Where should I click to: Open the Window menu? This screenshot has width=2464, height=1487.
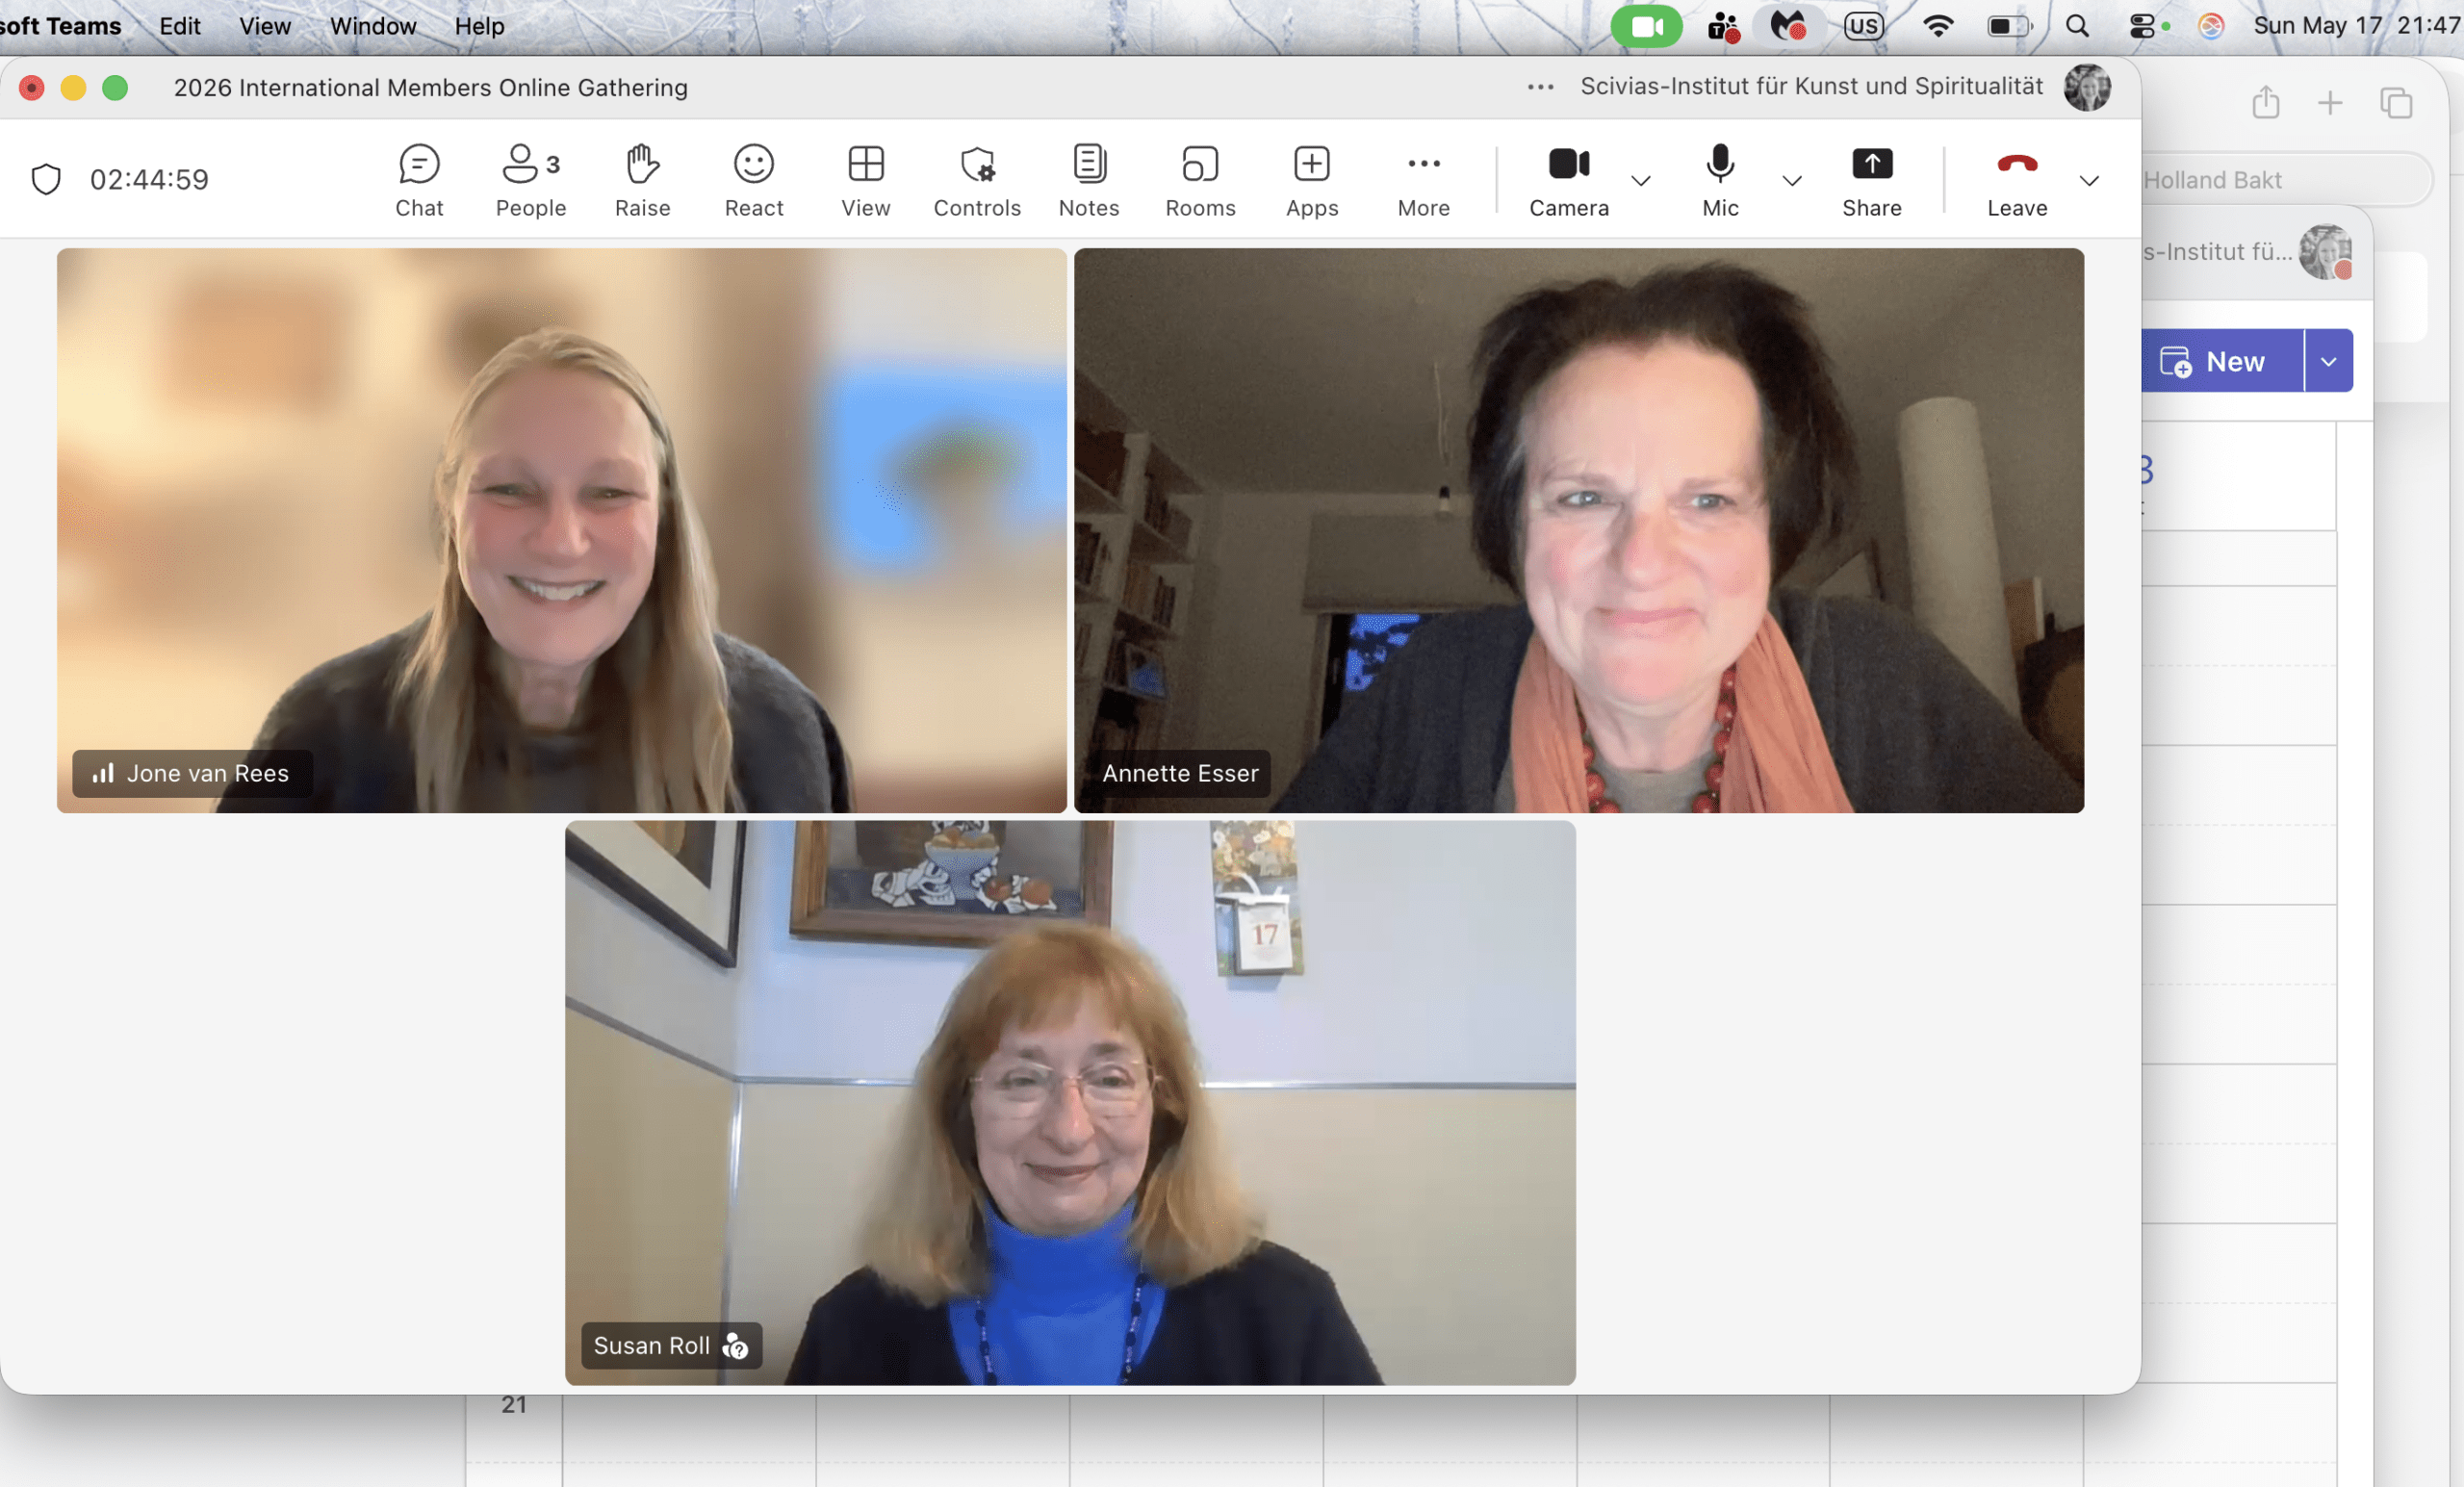point(373,26)
